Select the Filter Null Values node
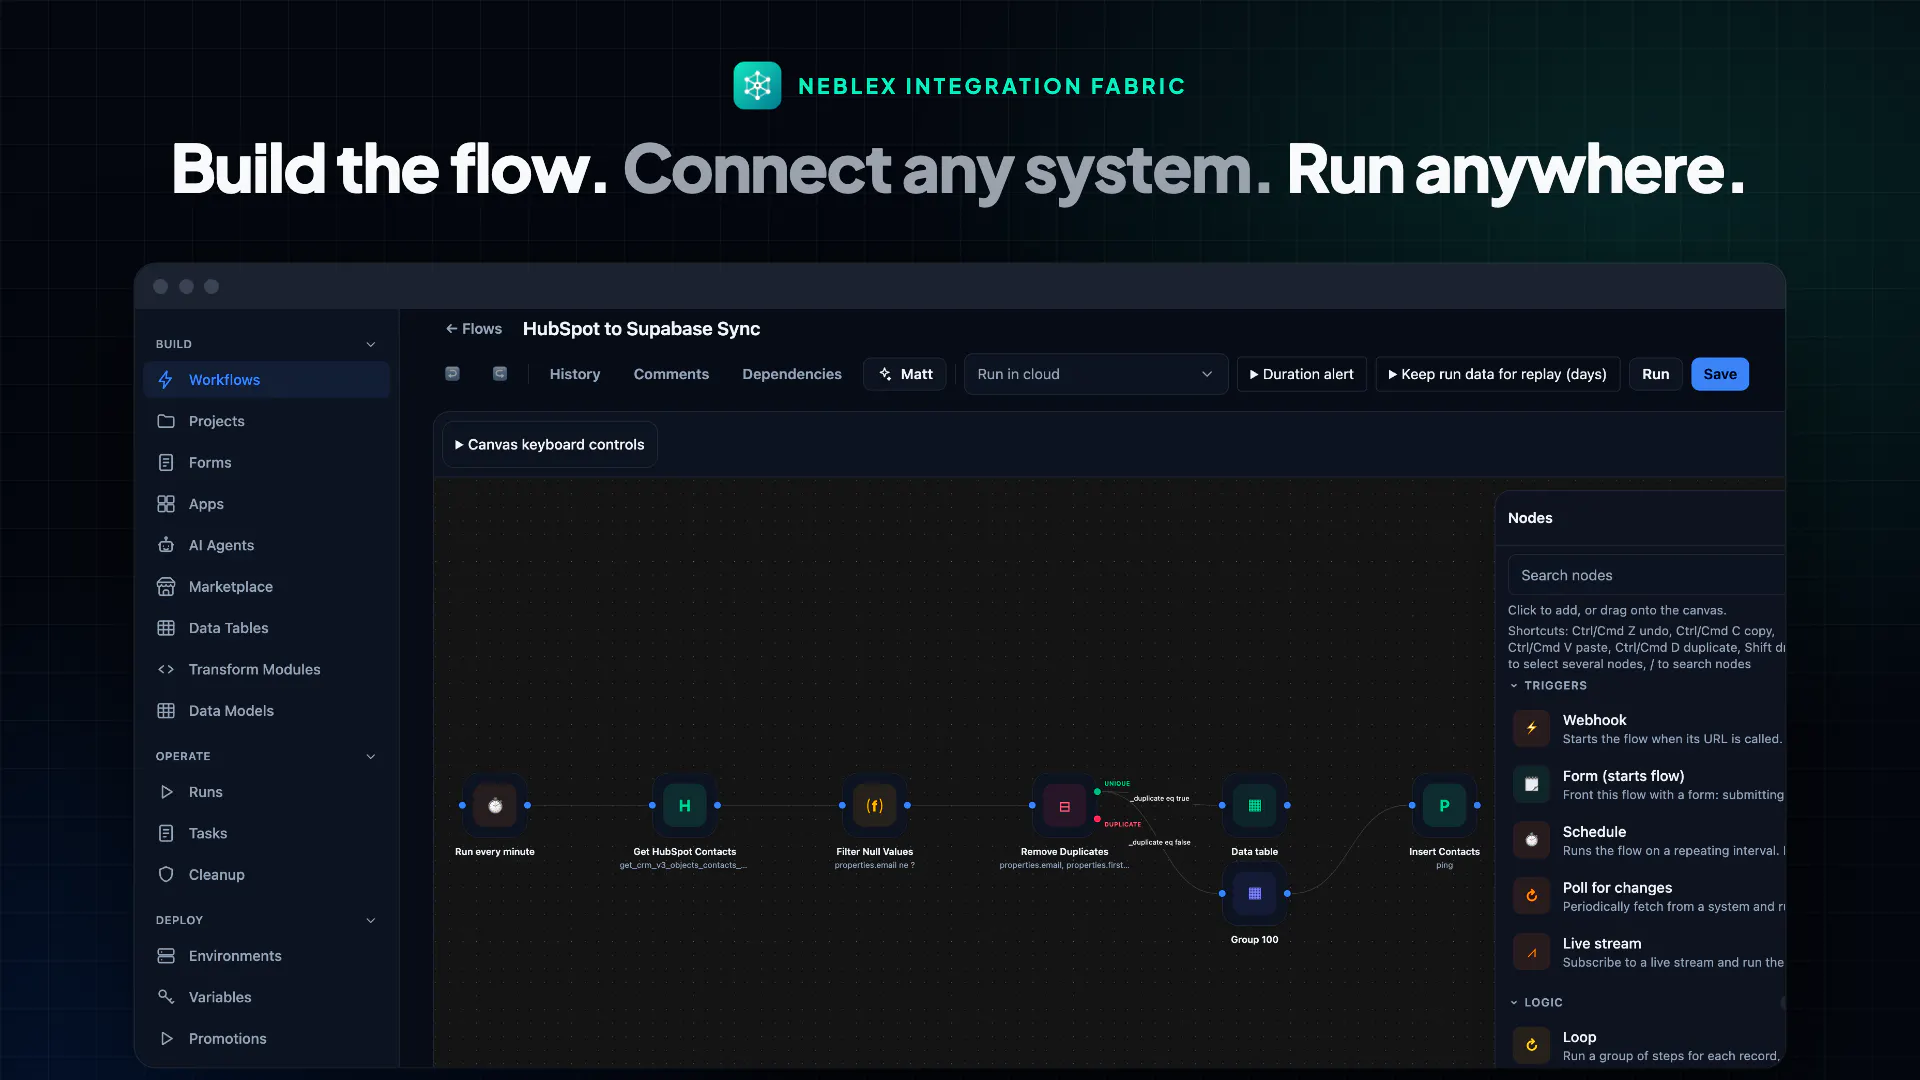The height and width of the screenshot is (1080, 1920). pyautogui.click(x=875, y=806)
